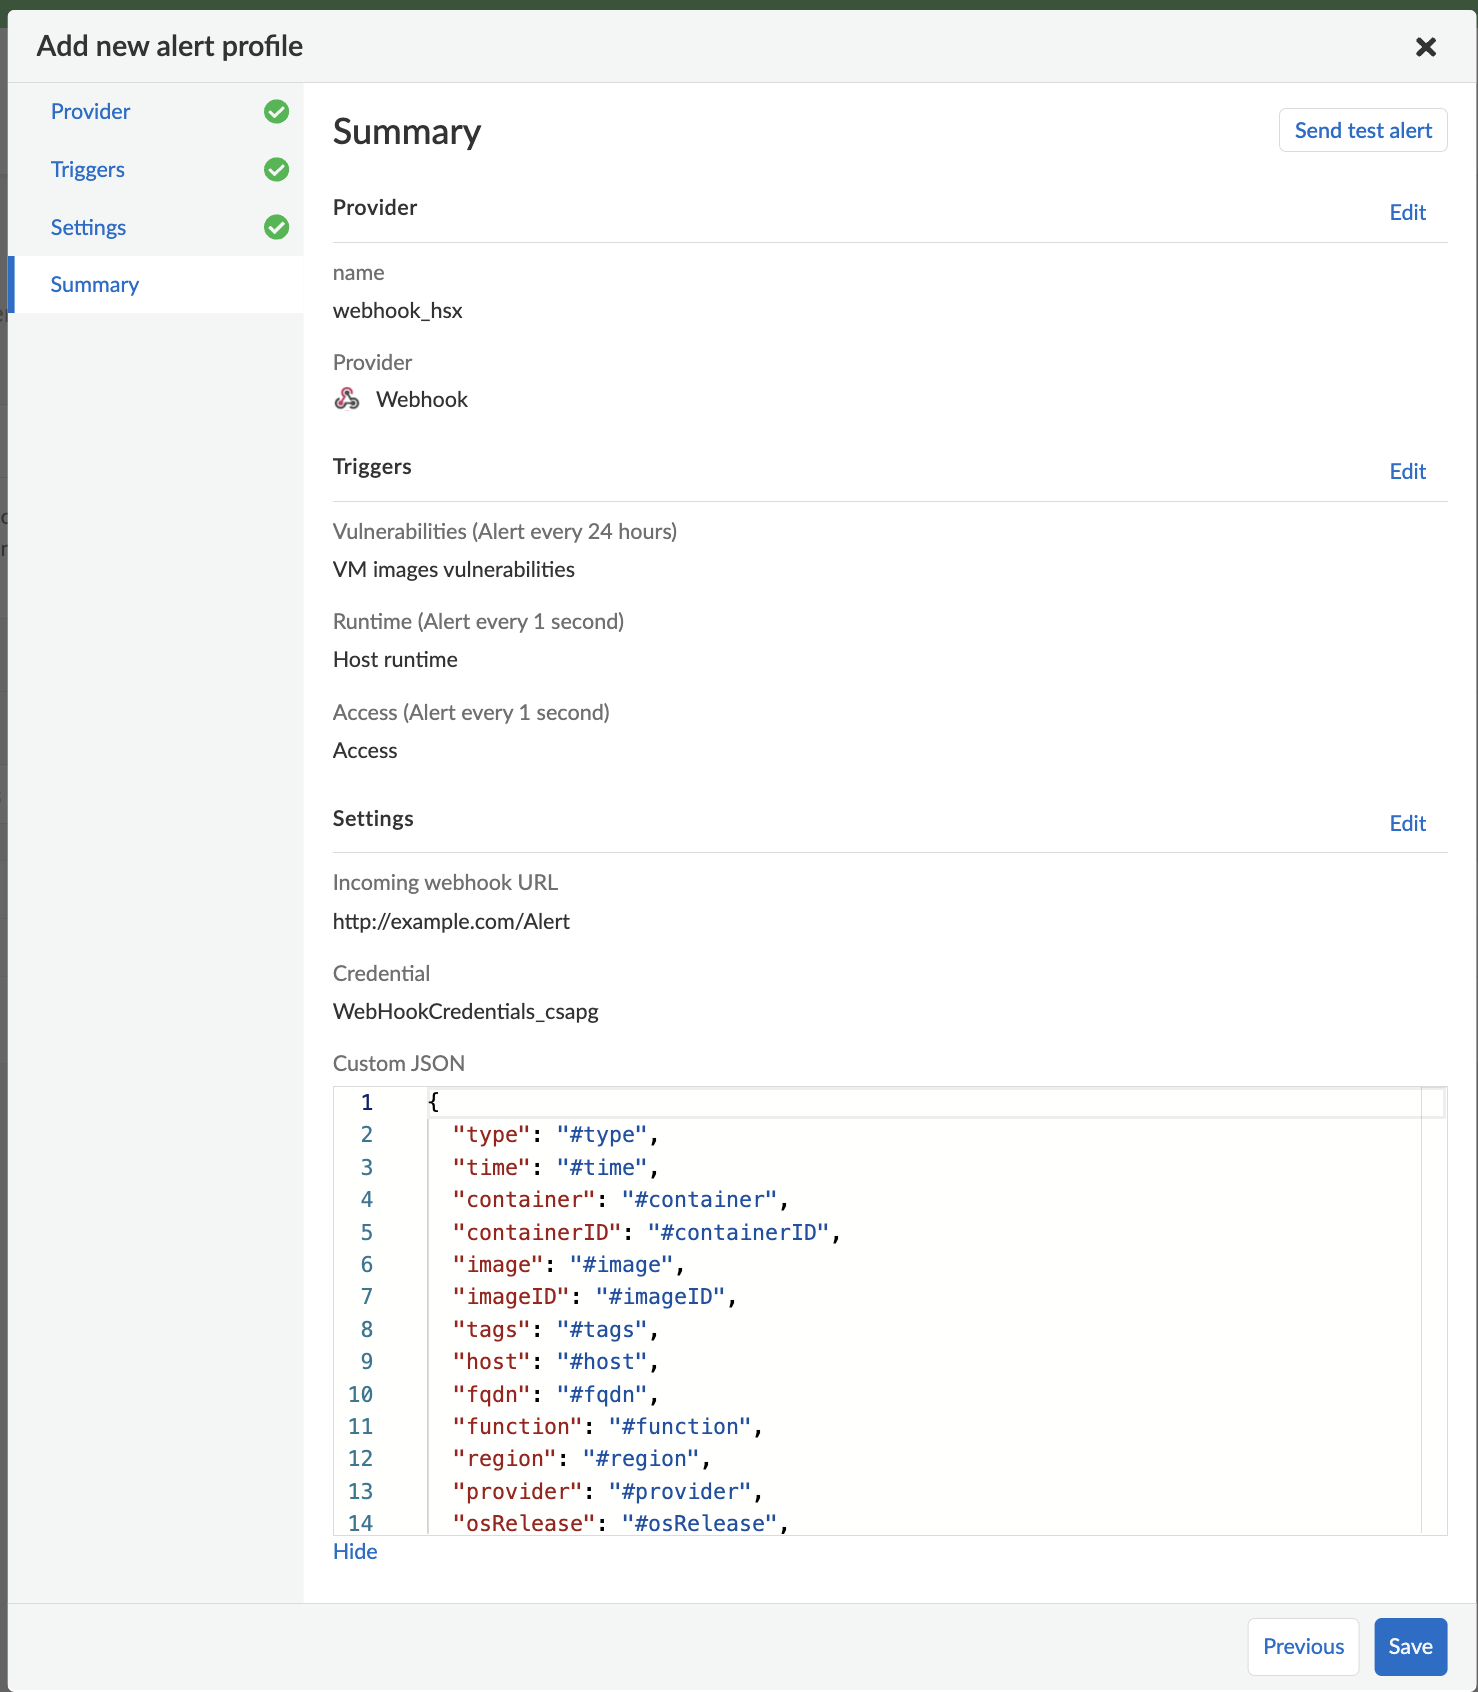Click the "#tags" value in JSON editor
Screen dimensions: 1478x1692
click(x=602, y=1329)
